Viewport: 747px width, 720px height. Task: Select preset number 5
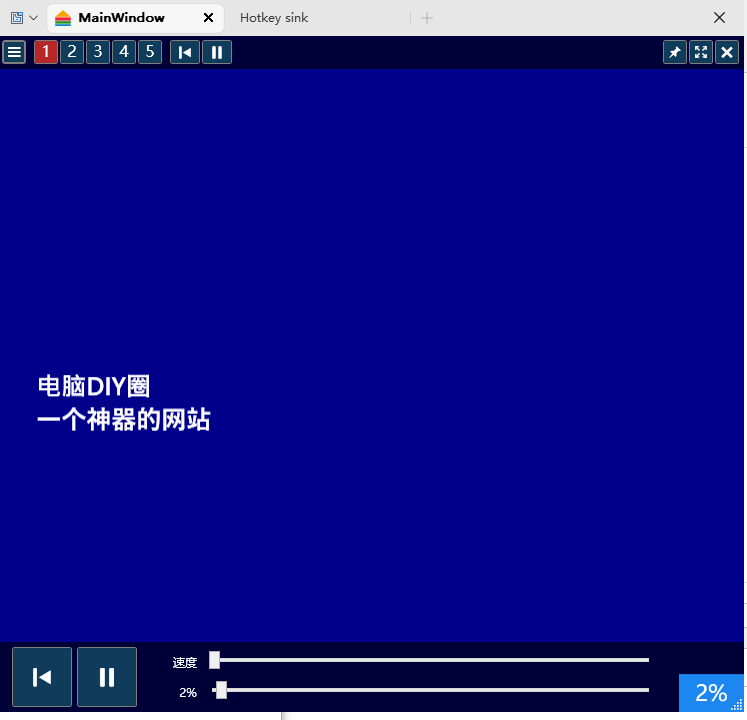pos(150,52)
